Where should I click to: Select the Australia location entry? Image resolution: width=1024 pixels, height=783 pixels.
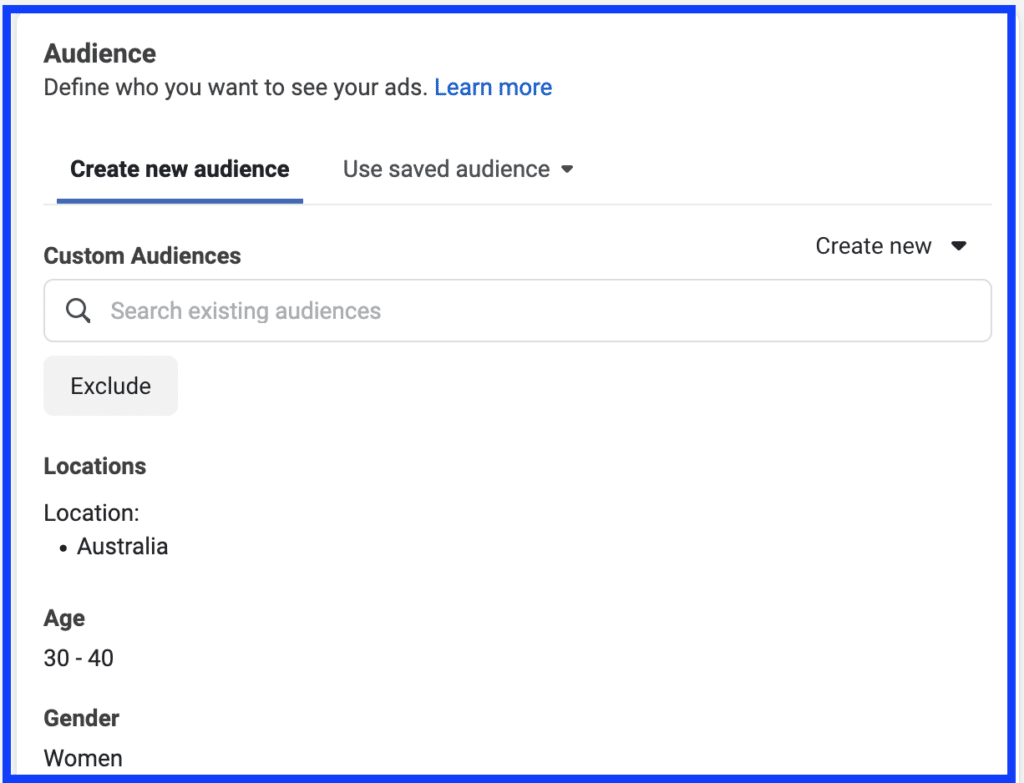[122, 547]
